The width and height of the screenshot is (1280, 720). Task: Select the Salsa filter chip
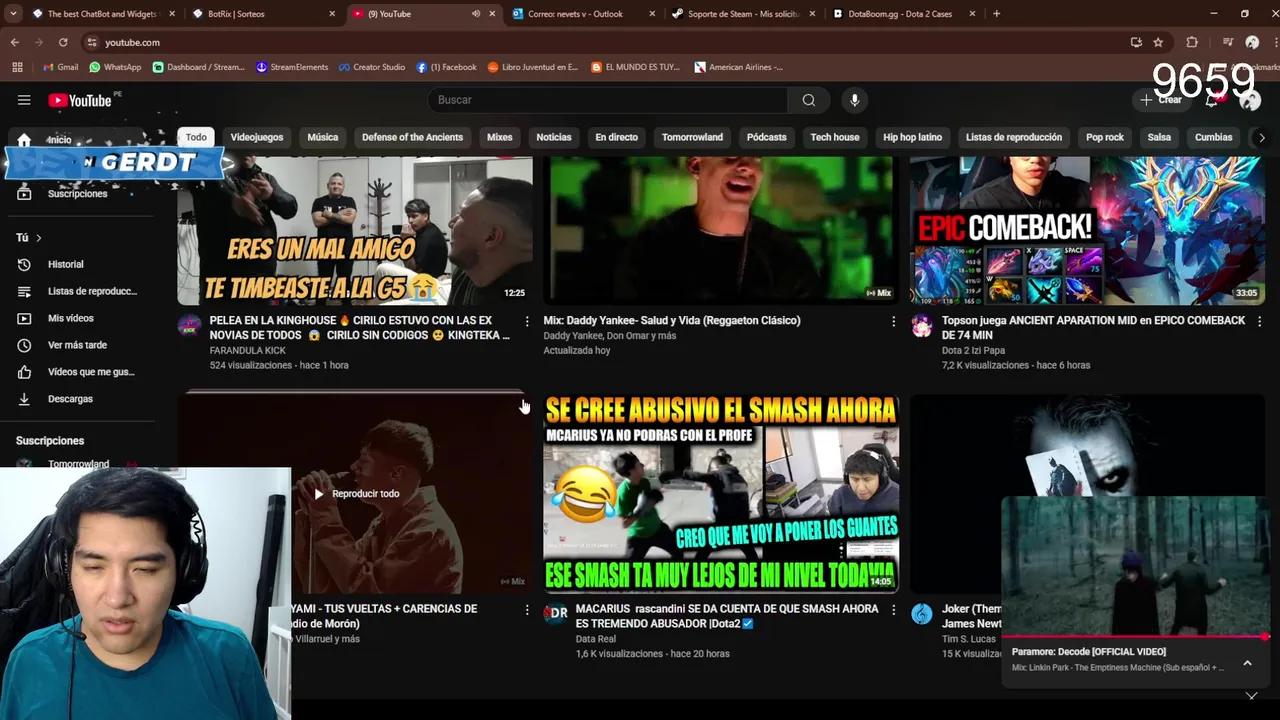pyautogui.click(x=1159, y=137)
